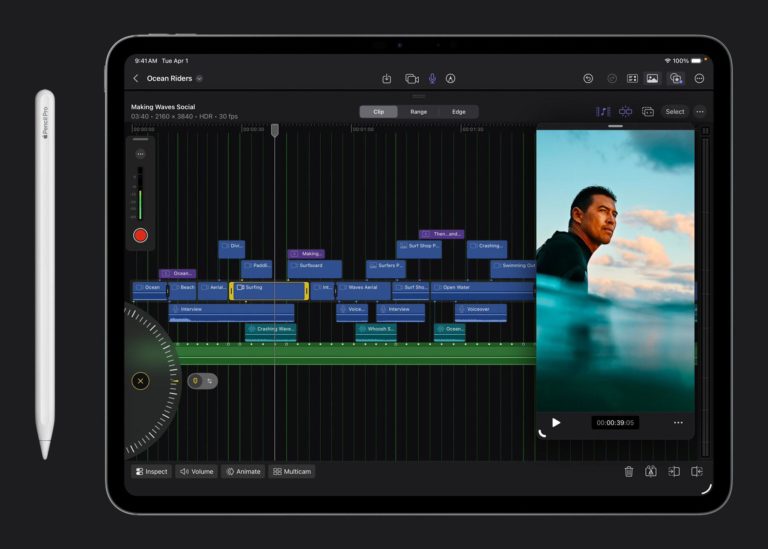Start recording with red record button

point(141,236)
